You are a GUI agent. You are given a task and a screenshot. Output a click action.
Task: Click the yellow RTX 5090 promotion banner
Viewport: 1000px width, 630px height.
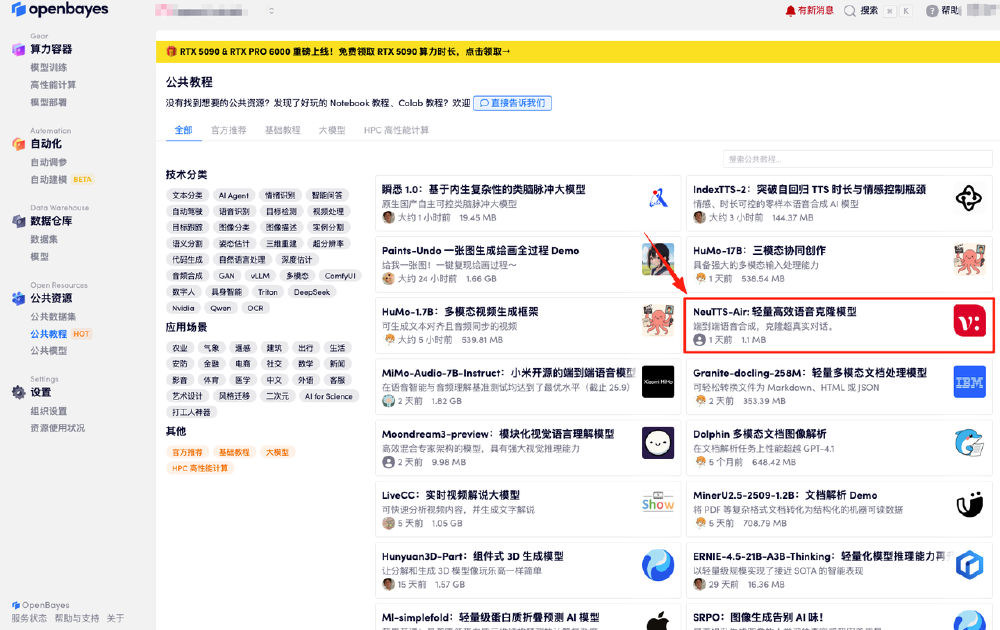coord(577,52)
